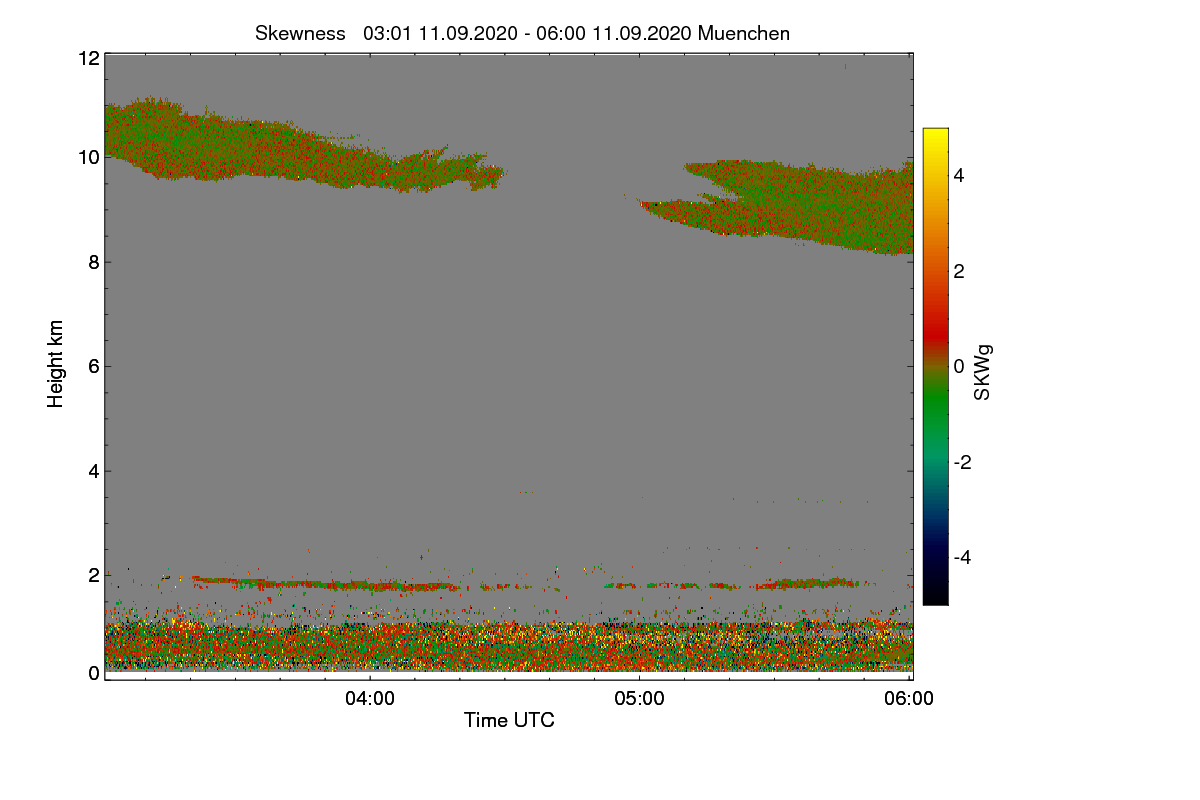Click the Height km axis tick label 4
This screenshot has height=800, width=1200.
coord(93,471)
